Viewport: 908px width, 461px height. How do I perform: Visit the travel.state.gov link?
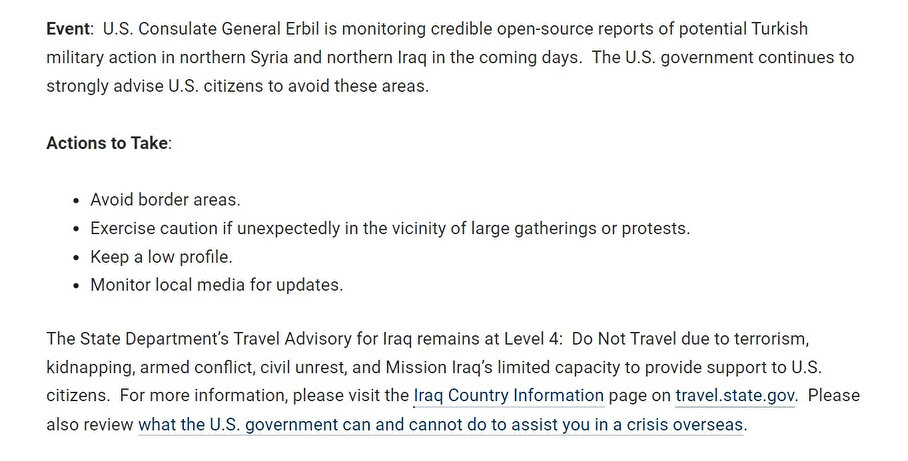735,395
